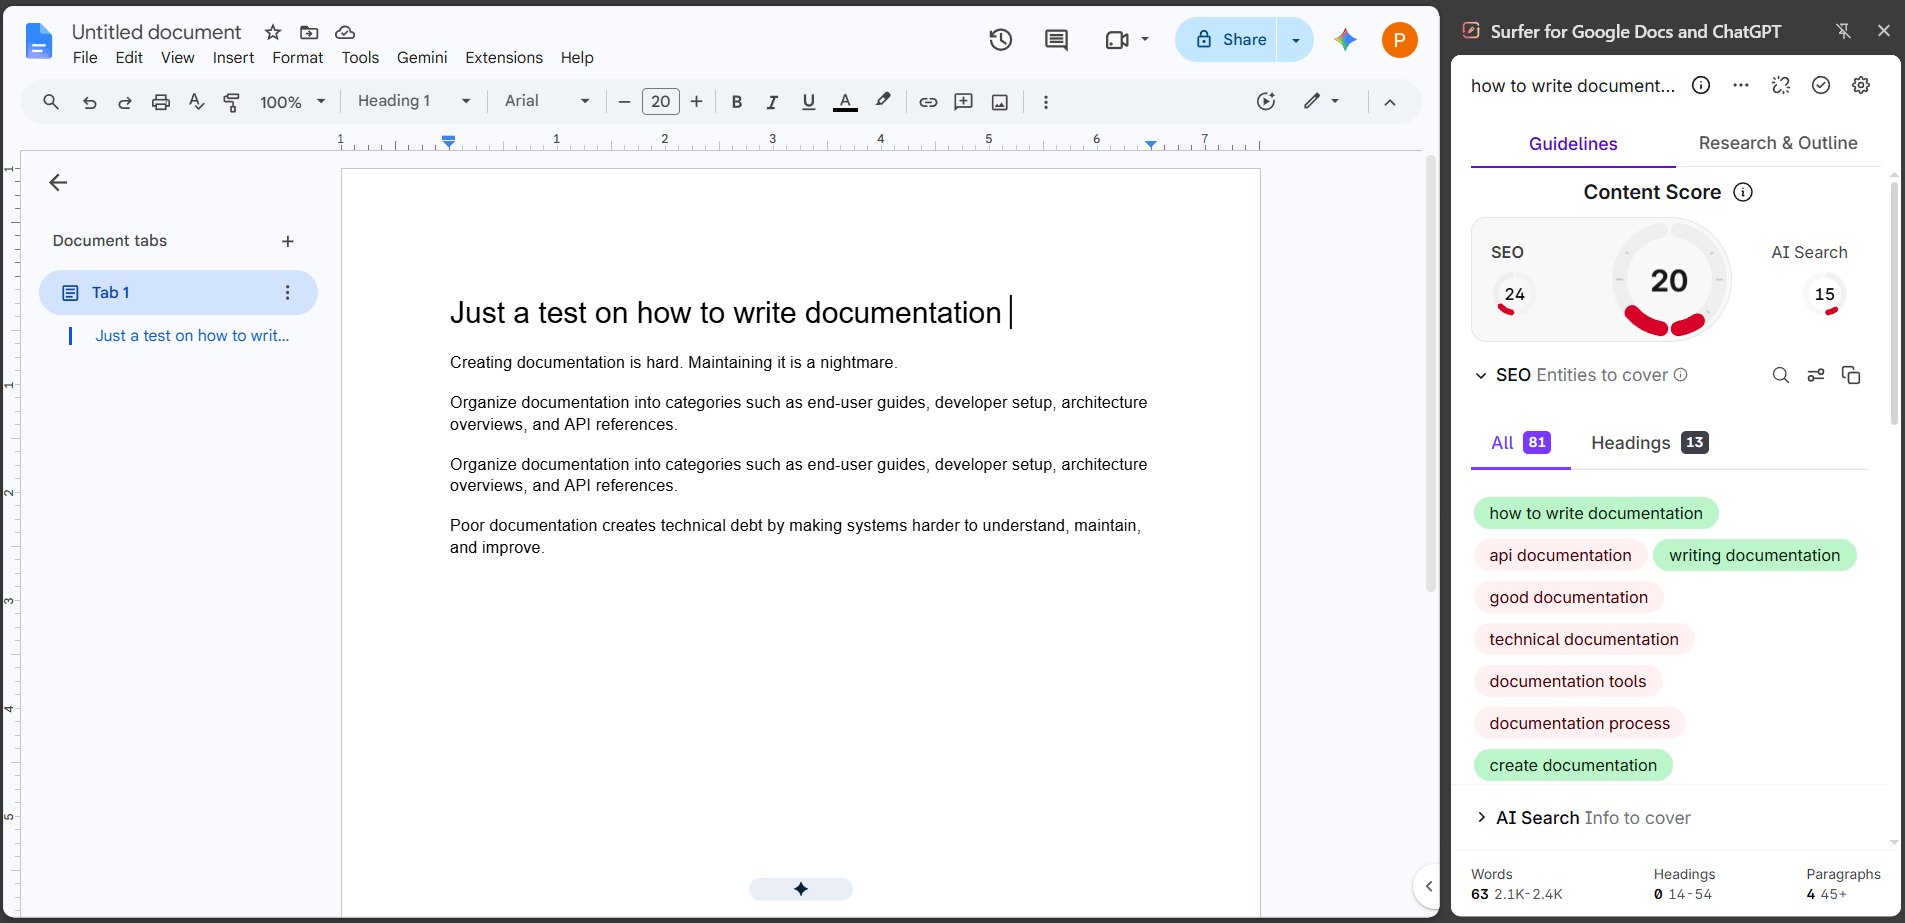Screen dimensions: 1905x923
Task: Open the Share options dropdown arrow
Action: tap(1296, 40)
